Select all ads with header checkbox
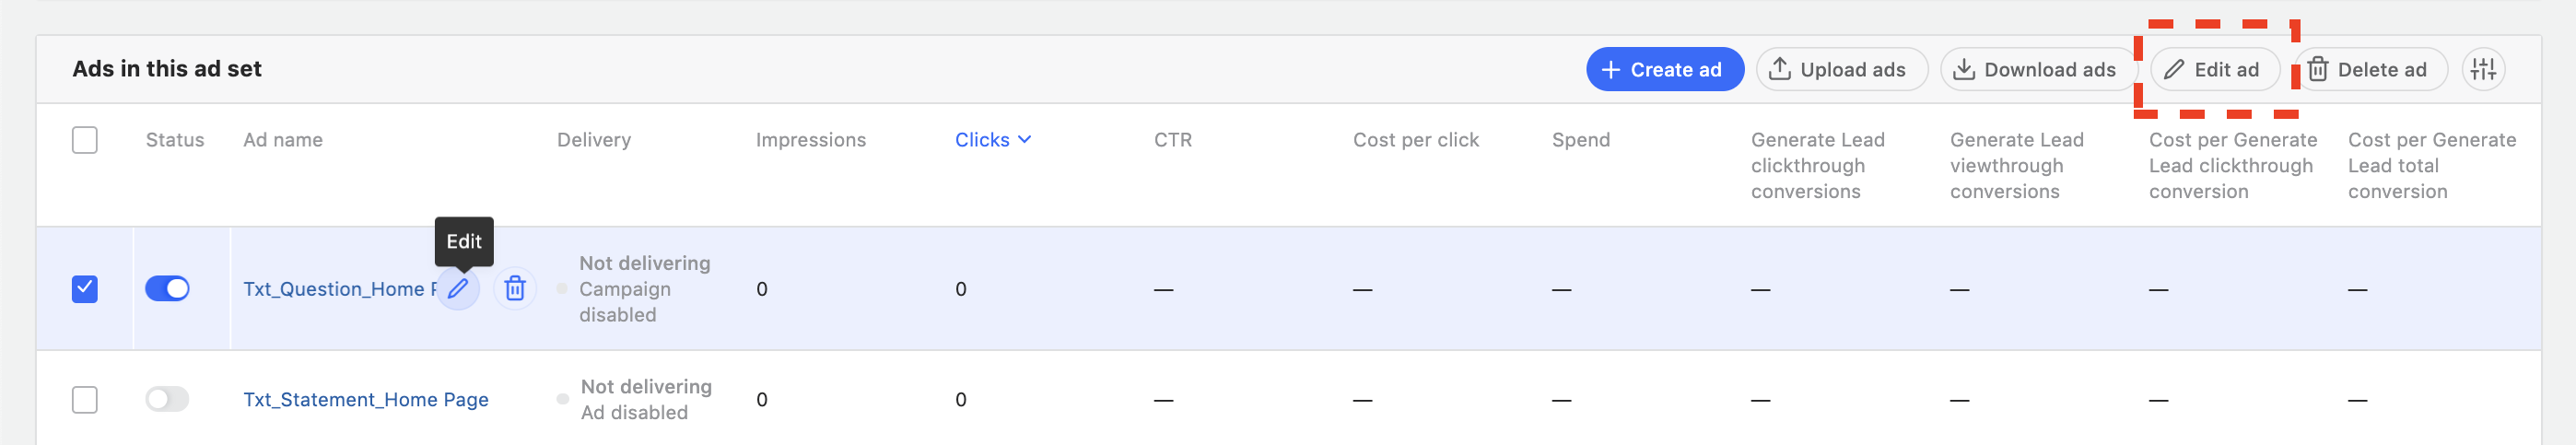This screenshot has width=2576, height=445. click(85, 140)
